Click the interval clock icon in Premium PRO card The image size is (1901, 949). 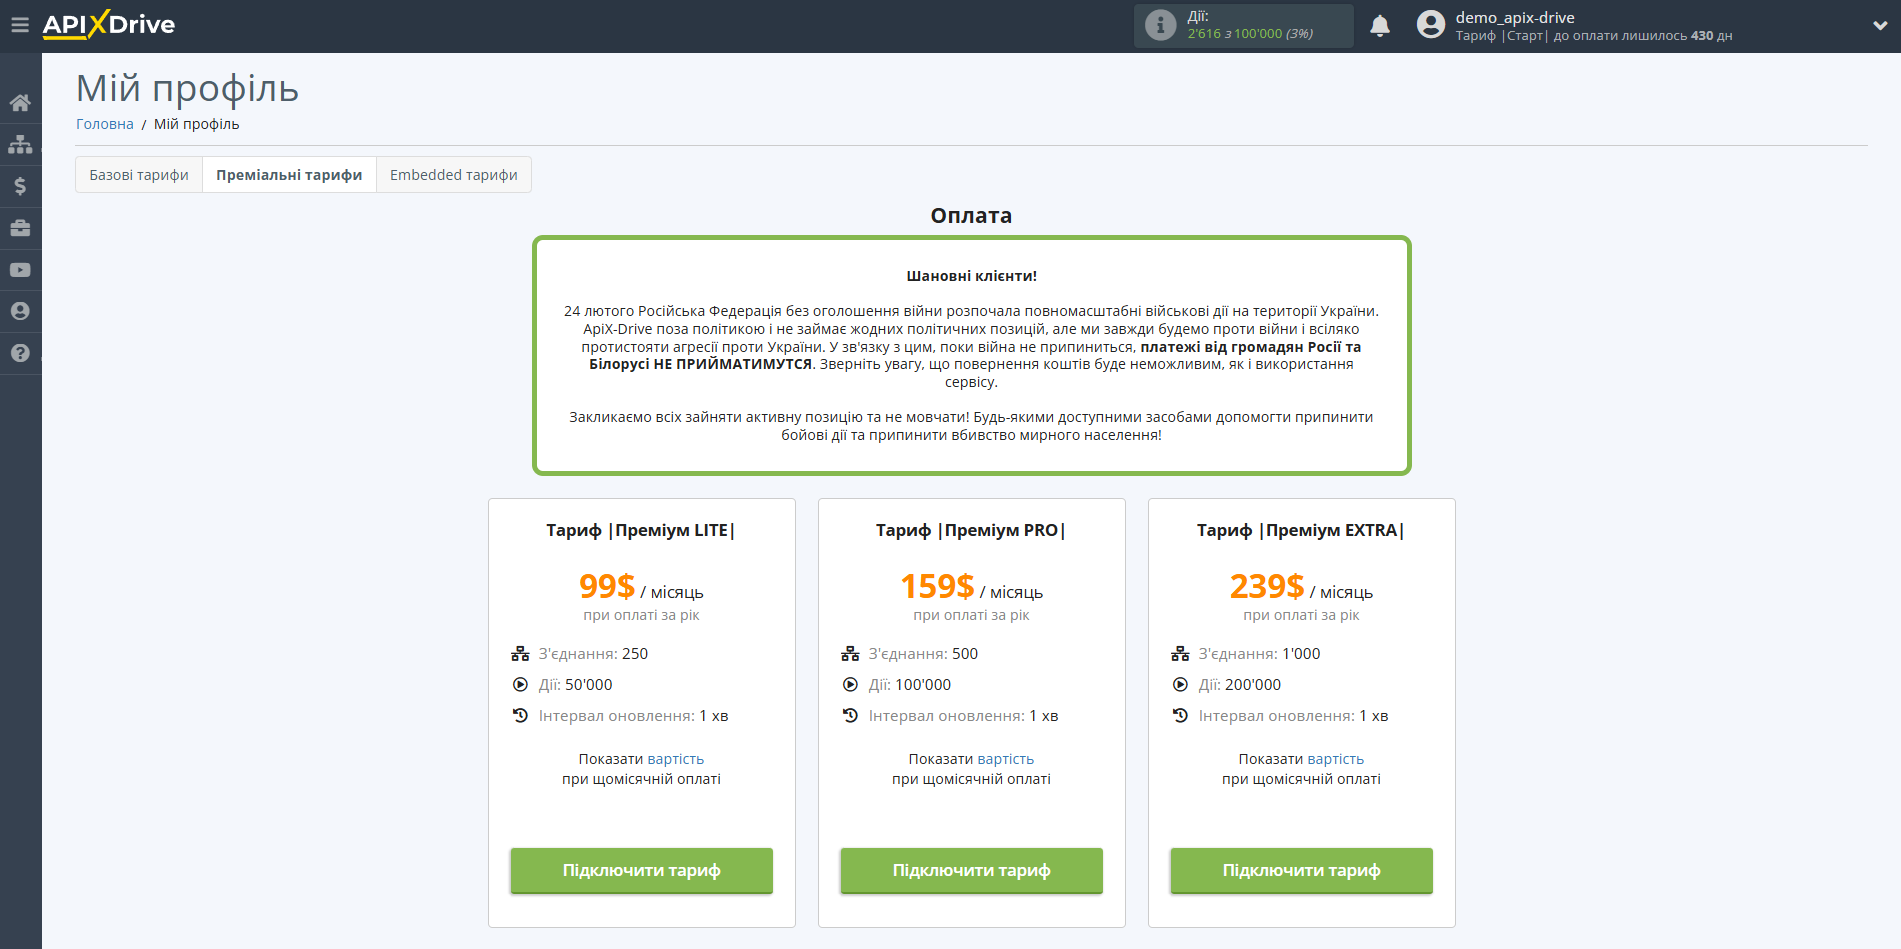850,716
